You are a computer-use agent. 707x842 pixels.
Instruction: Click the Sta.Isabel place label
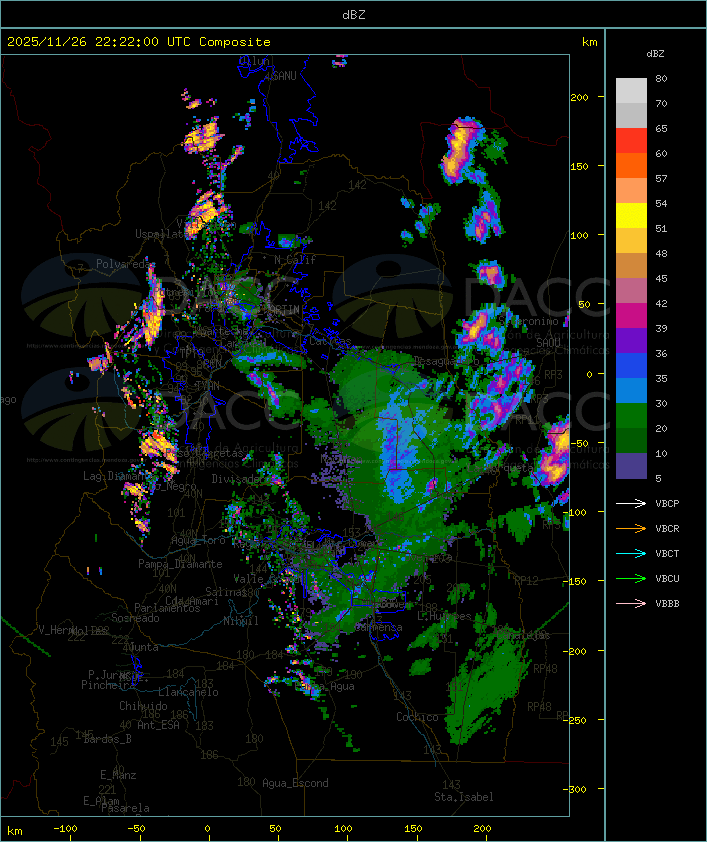[x=463, y=797]
